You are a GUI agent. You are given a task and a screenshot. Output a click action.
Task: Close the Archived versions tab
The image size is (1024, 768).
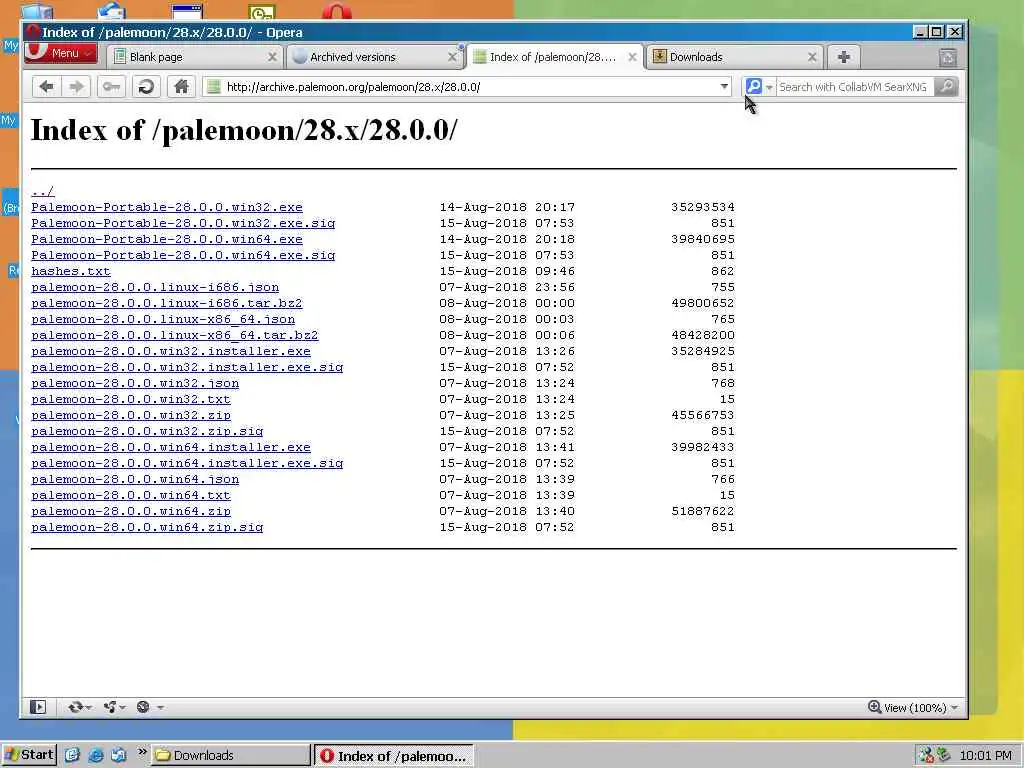pyautogui.click(x=452, y=57)
